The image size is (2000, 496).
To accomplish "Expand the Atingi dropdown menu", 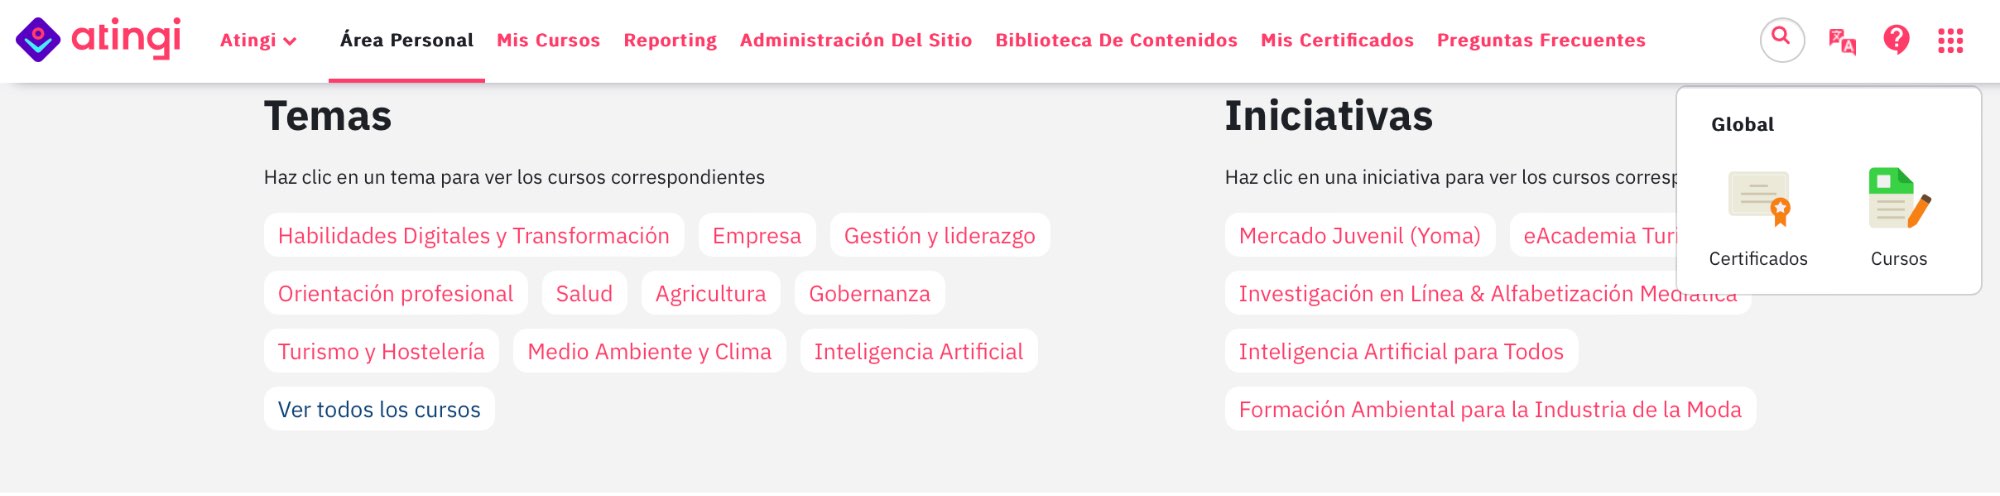I will click(258, 40).
